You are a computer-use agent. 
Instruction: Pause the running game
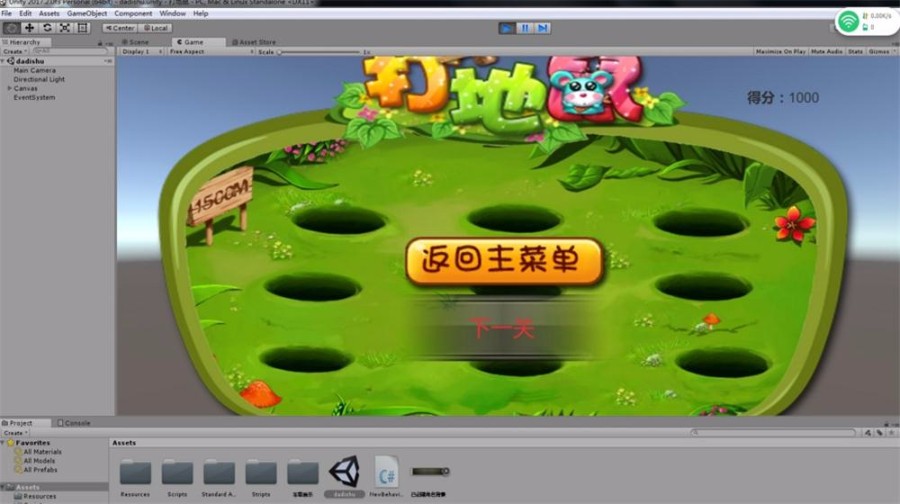tap(525, 28)
